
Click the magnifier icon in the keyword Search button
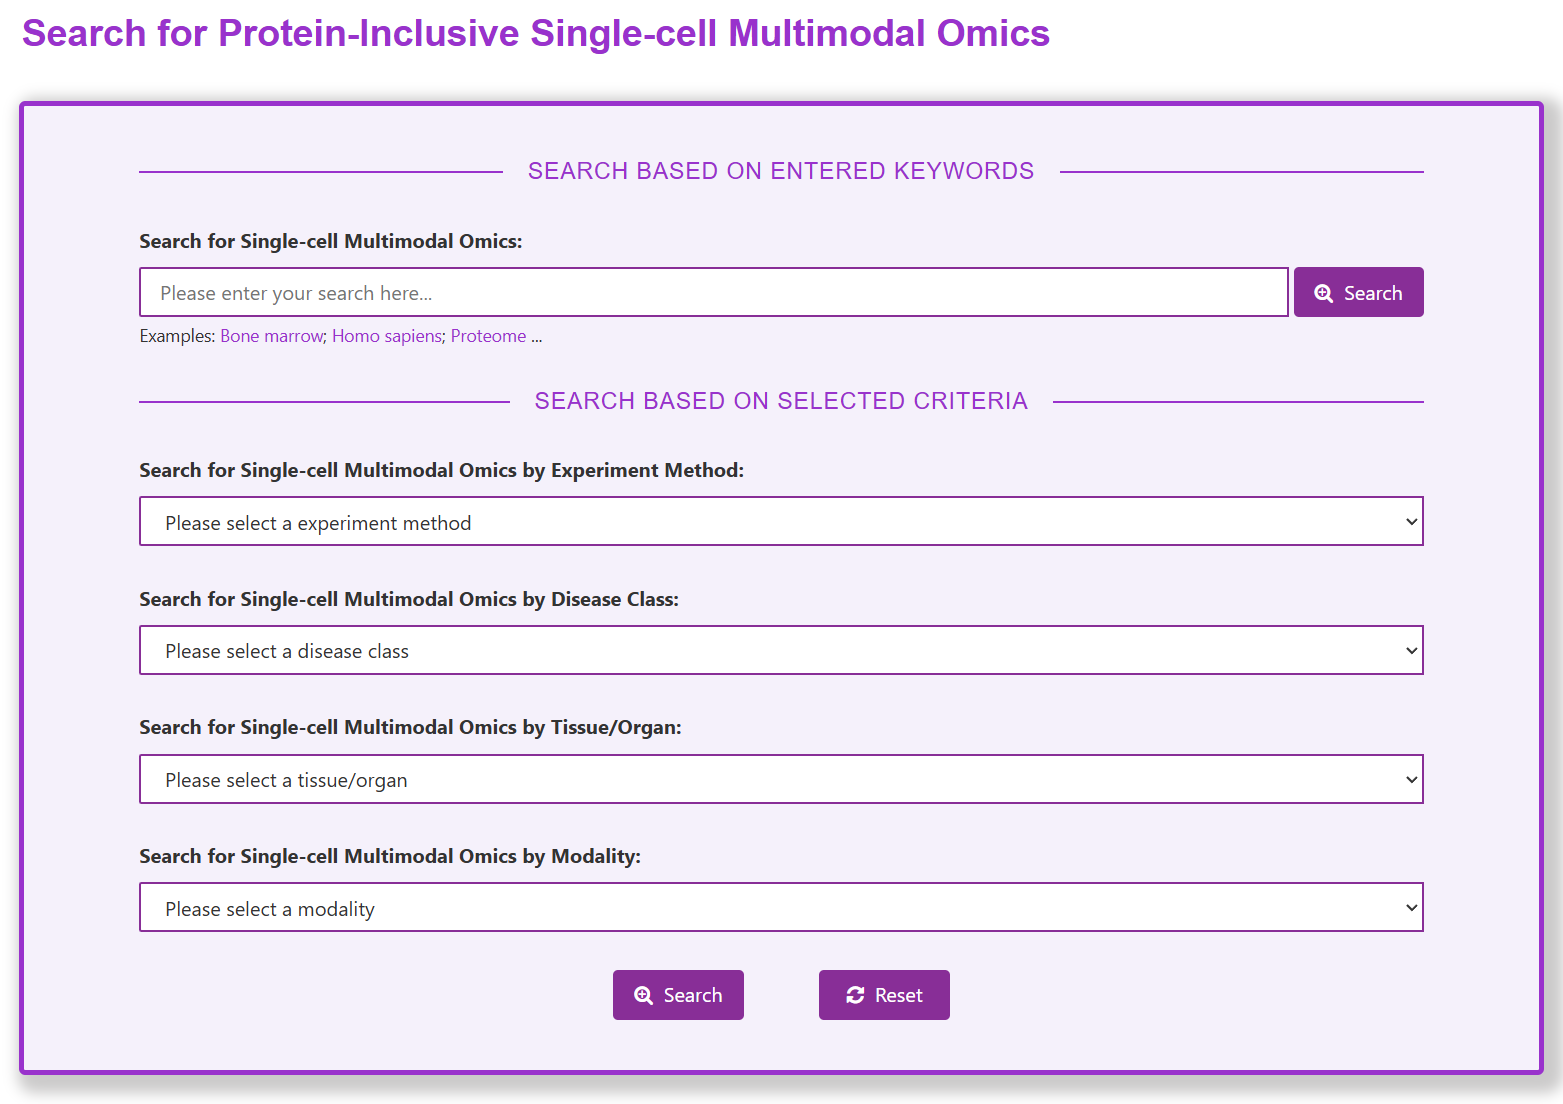point(1323,293)
